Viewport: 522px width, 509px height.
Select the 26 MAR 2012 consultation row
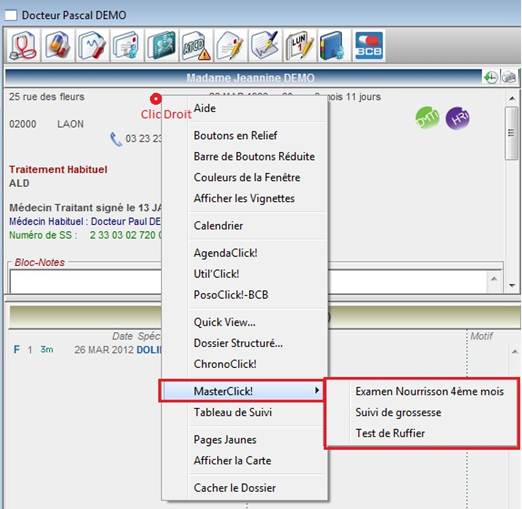coord(87,350)
